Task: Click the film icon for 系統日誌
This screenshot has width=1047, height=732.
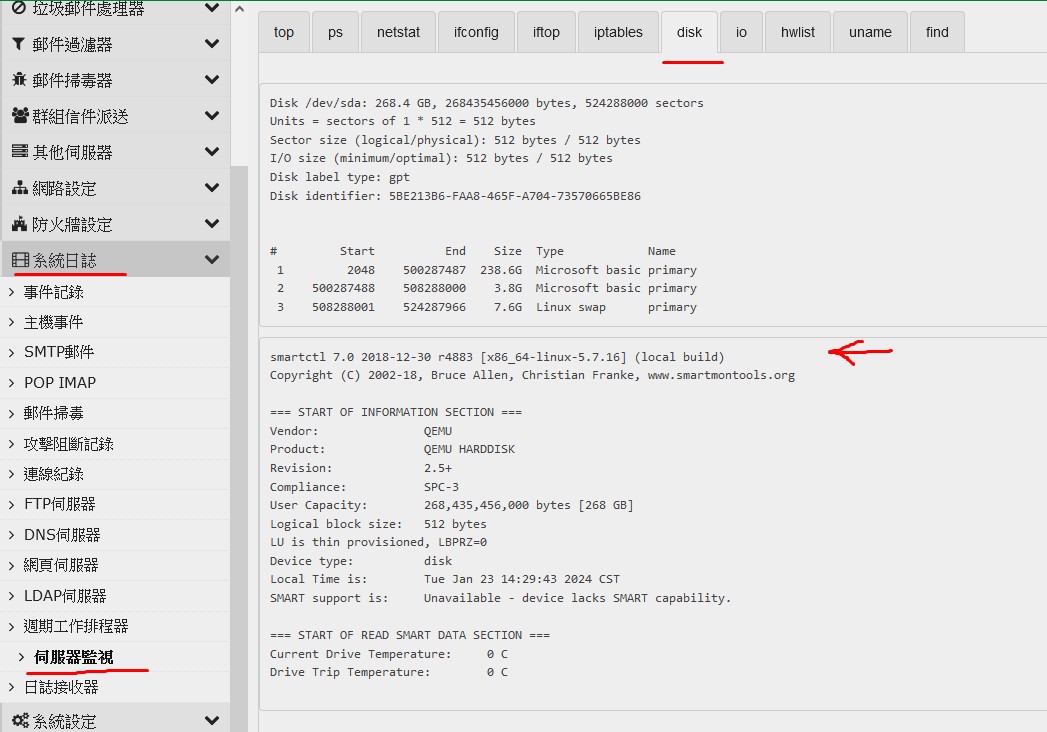Action: (x=19, y=260)
